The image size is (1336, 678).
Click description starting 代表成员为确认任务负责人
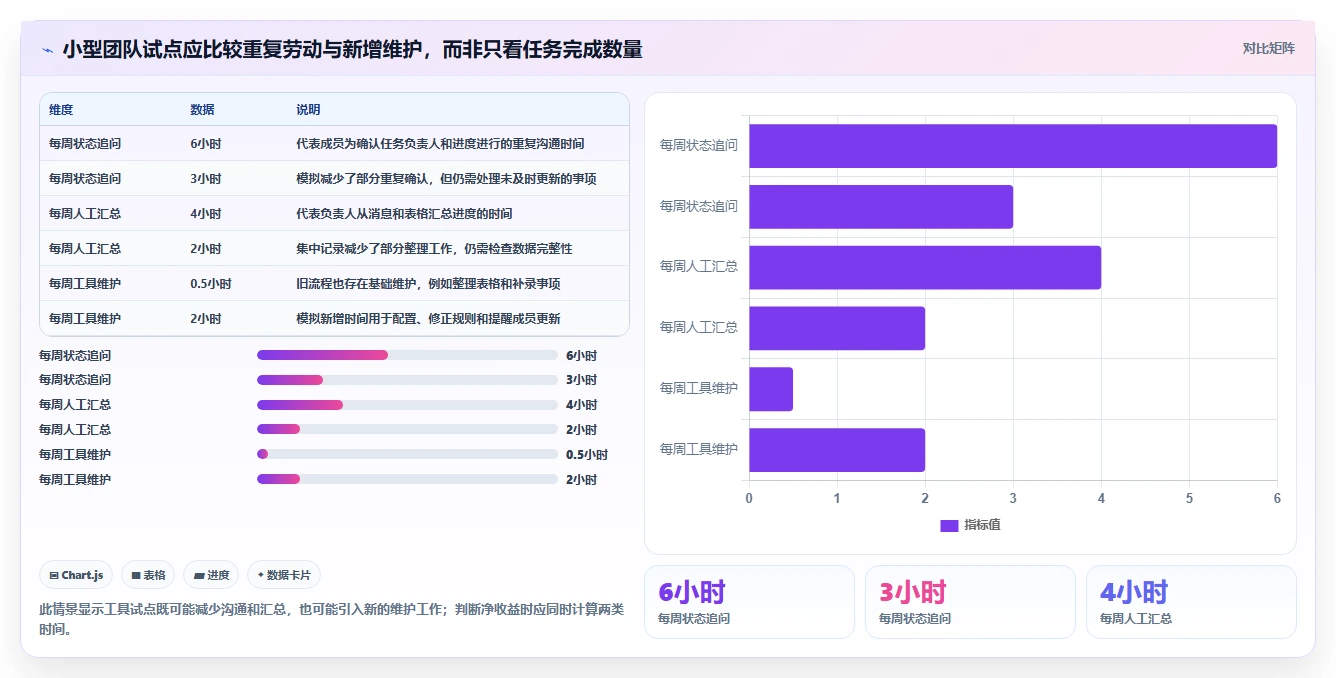click(x=440, y=144)
